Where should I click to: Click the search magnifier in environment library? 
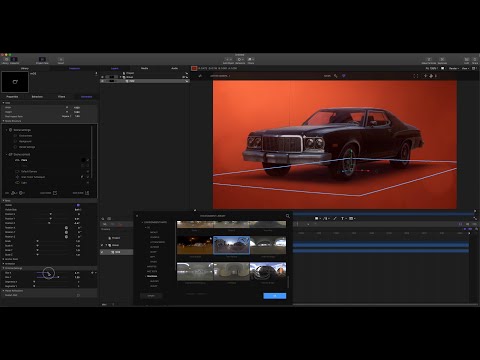pyautogui.click(x=288, y=216)
